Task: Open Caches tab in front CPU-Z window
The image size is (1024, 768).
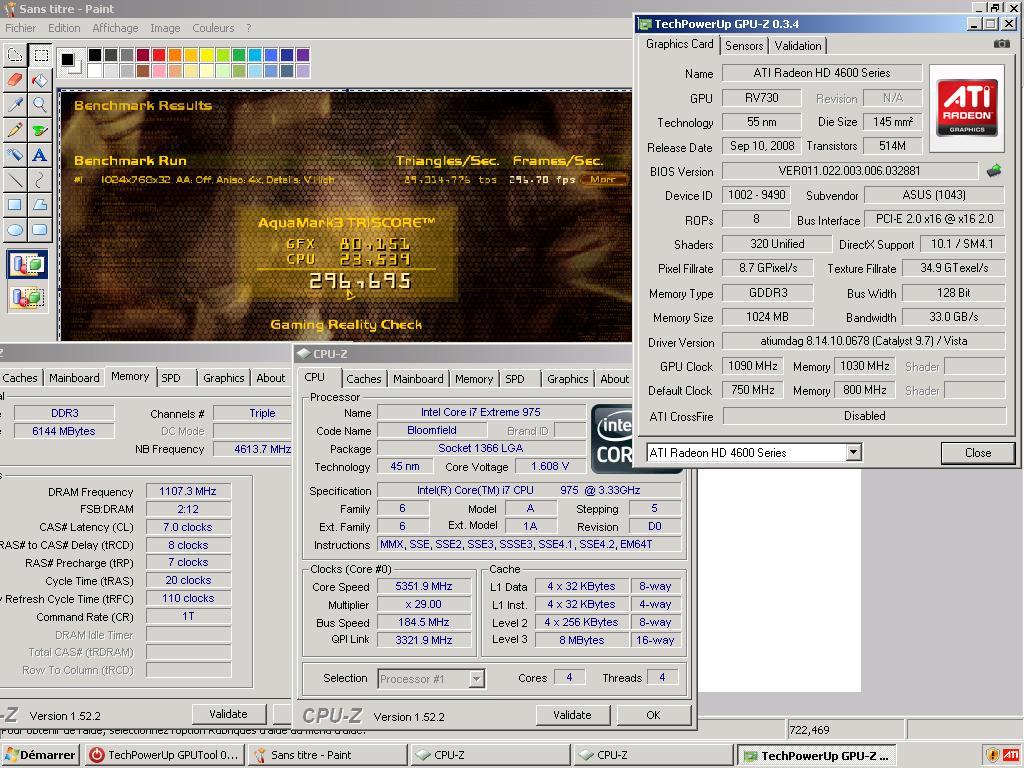Action: pos(364,379)
